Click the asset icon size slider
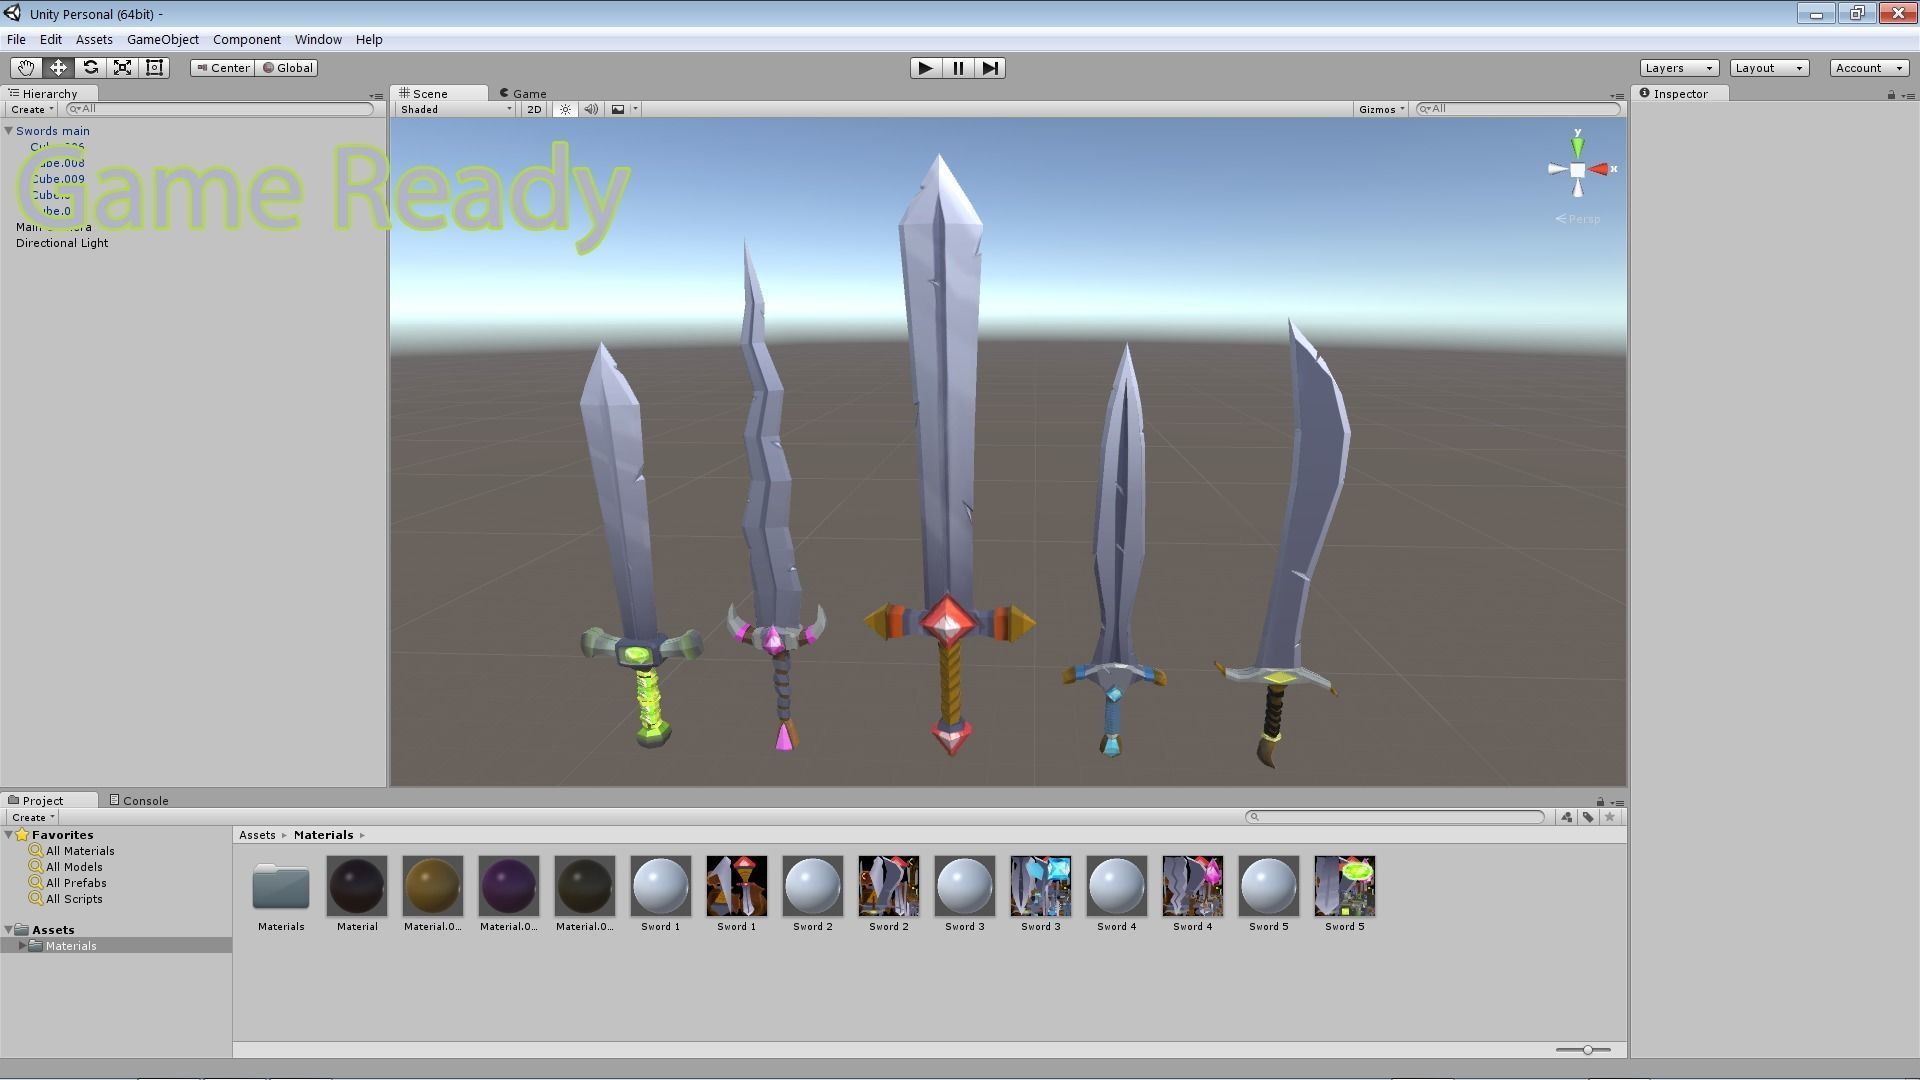 click(x=1584, y=1050)
